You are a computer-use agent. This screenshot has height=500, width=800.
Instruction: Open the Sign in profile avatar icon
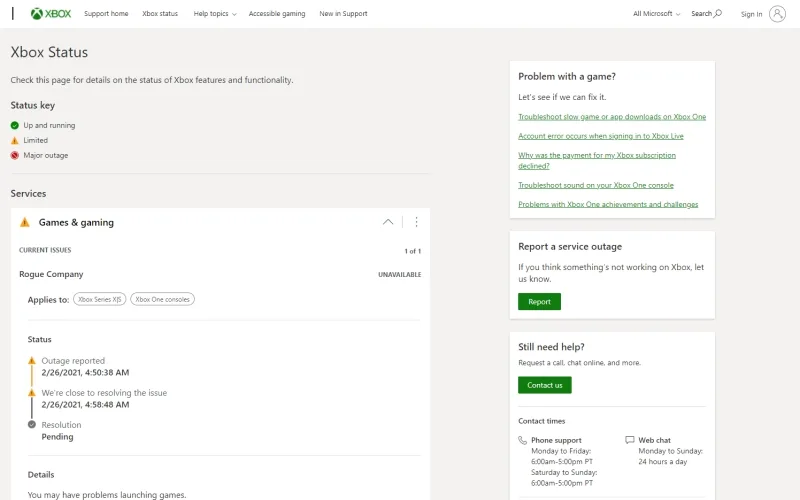tap(777, 14)
